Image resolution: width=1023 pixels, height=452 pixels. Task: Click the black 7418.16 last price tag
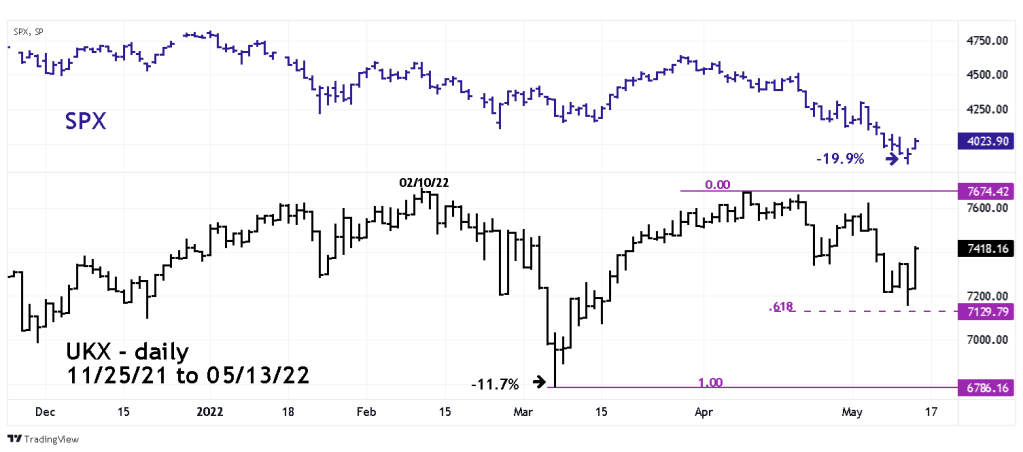coord(986,248)
